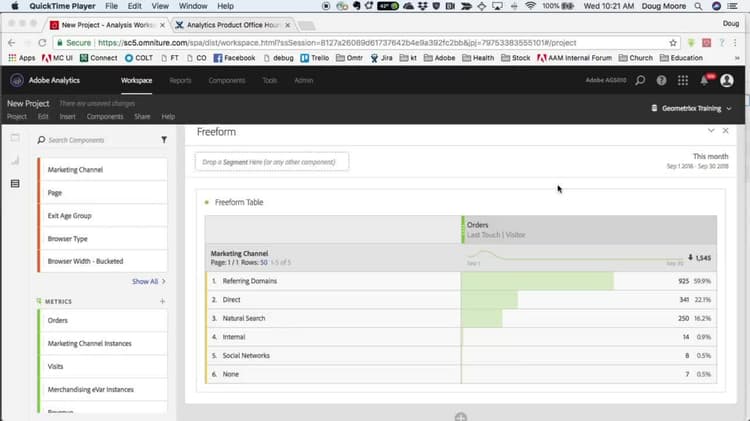Sort by Orders column arrow

[690, 257]
